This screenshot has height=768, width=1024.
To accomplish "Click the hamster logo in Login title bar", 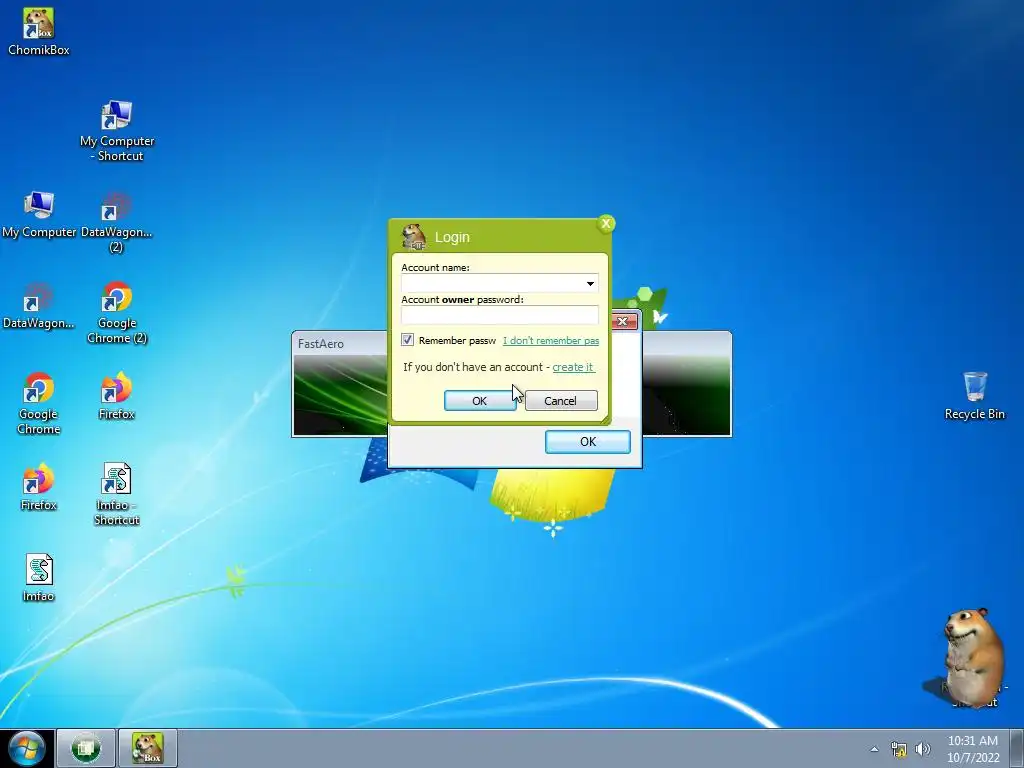I will pos(413,236).
